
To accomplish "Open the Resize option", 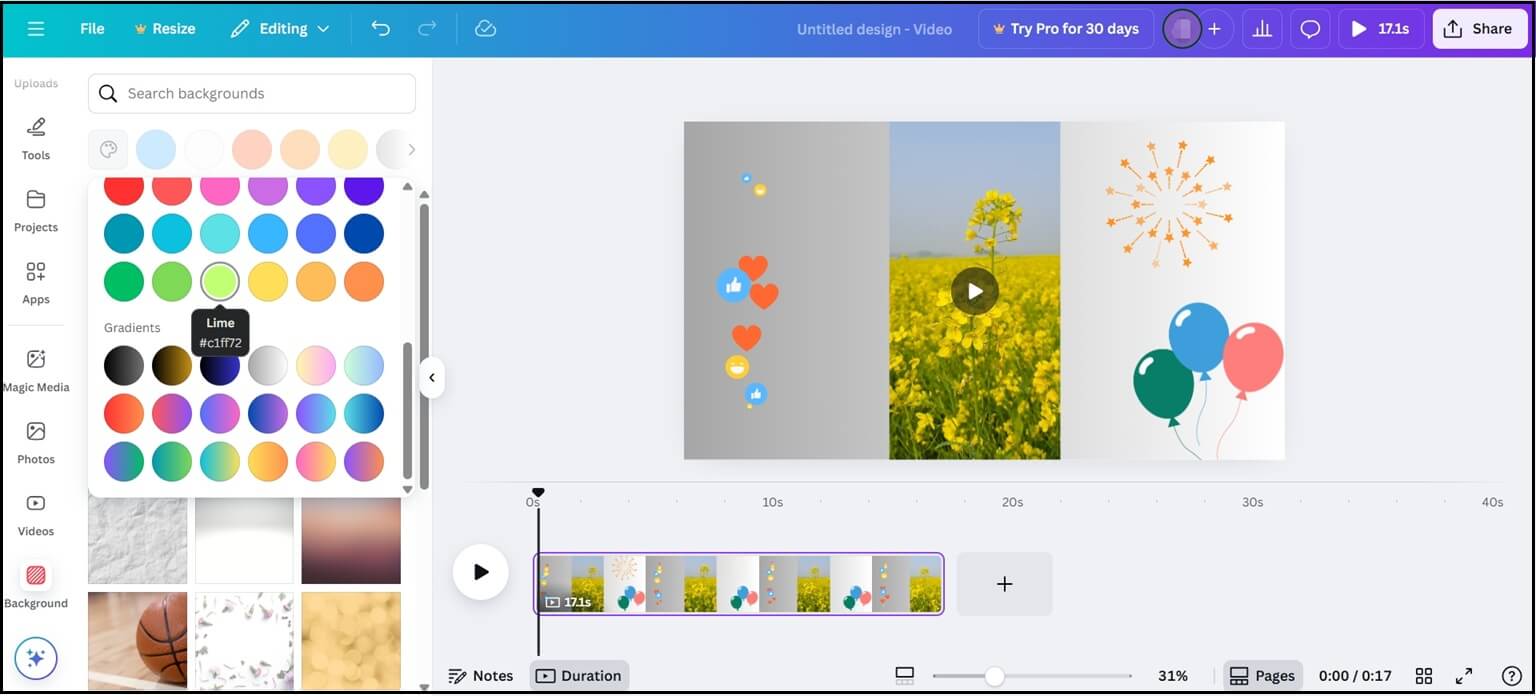I will pos(165,29).
